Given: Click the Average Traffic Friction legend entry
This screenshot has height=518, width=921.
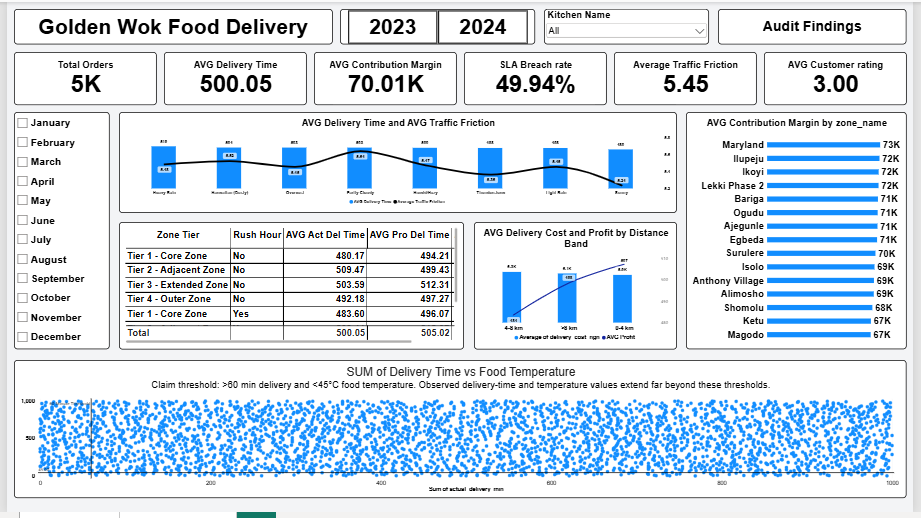Looking at the screenshot, I should [419, 201].
